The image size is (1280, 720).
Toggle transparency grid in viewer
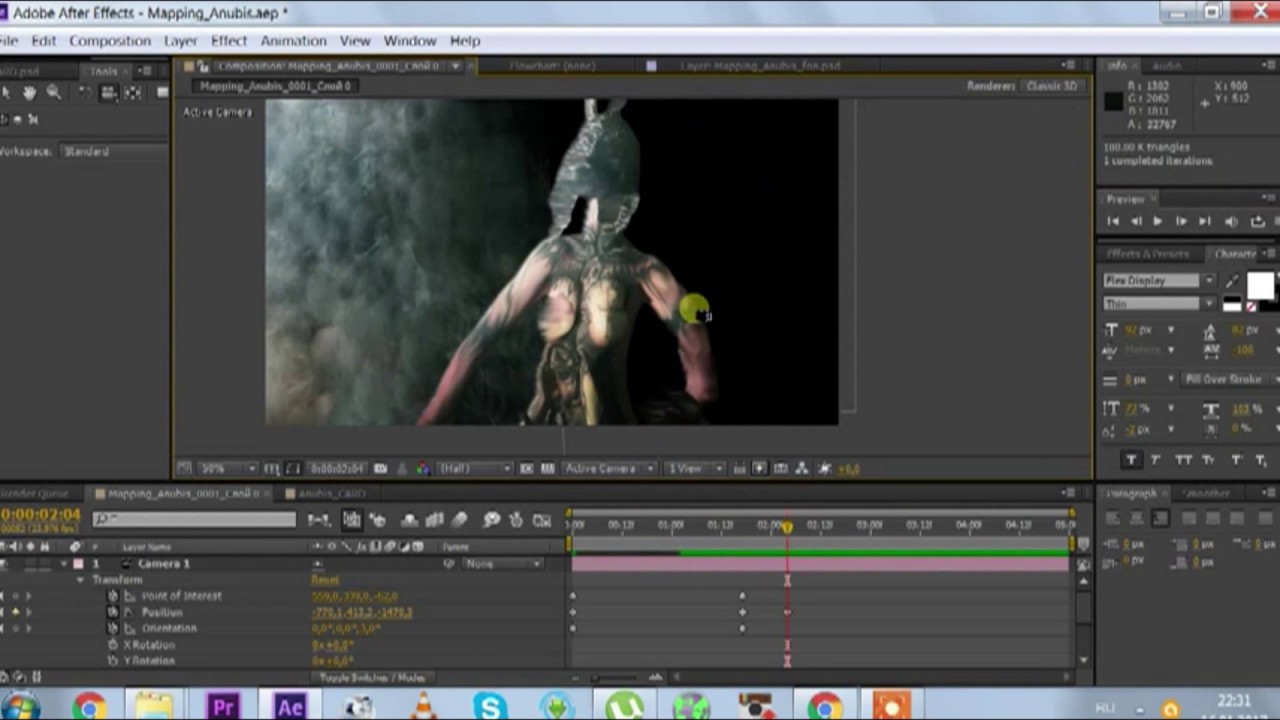pos(547,468)
